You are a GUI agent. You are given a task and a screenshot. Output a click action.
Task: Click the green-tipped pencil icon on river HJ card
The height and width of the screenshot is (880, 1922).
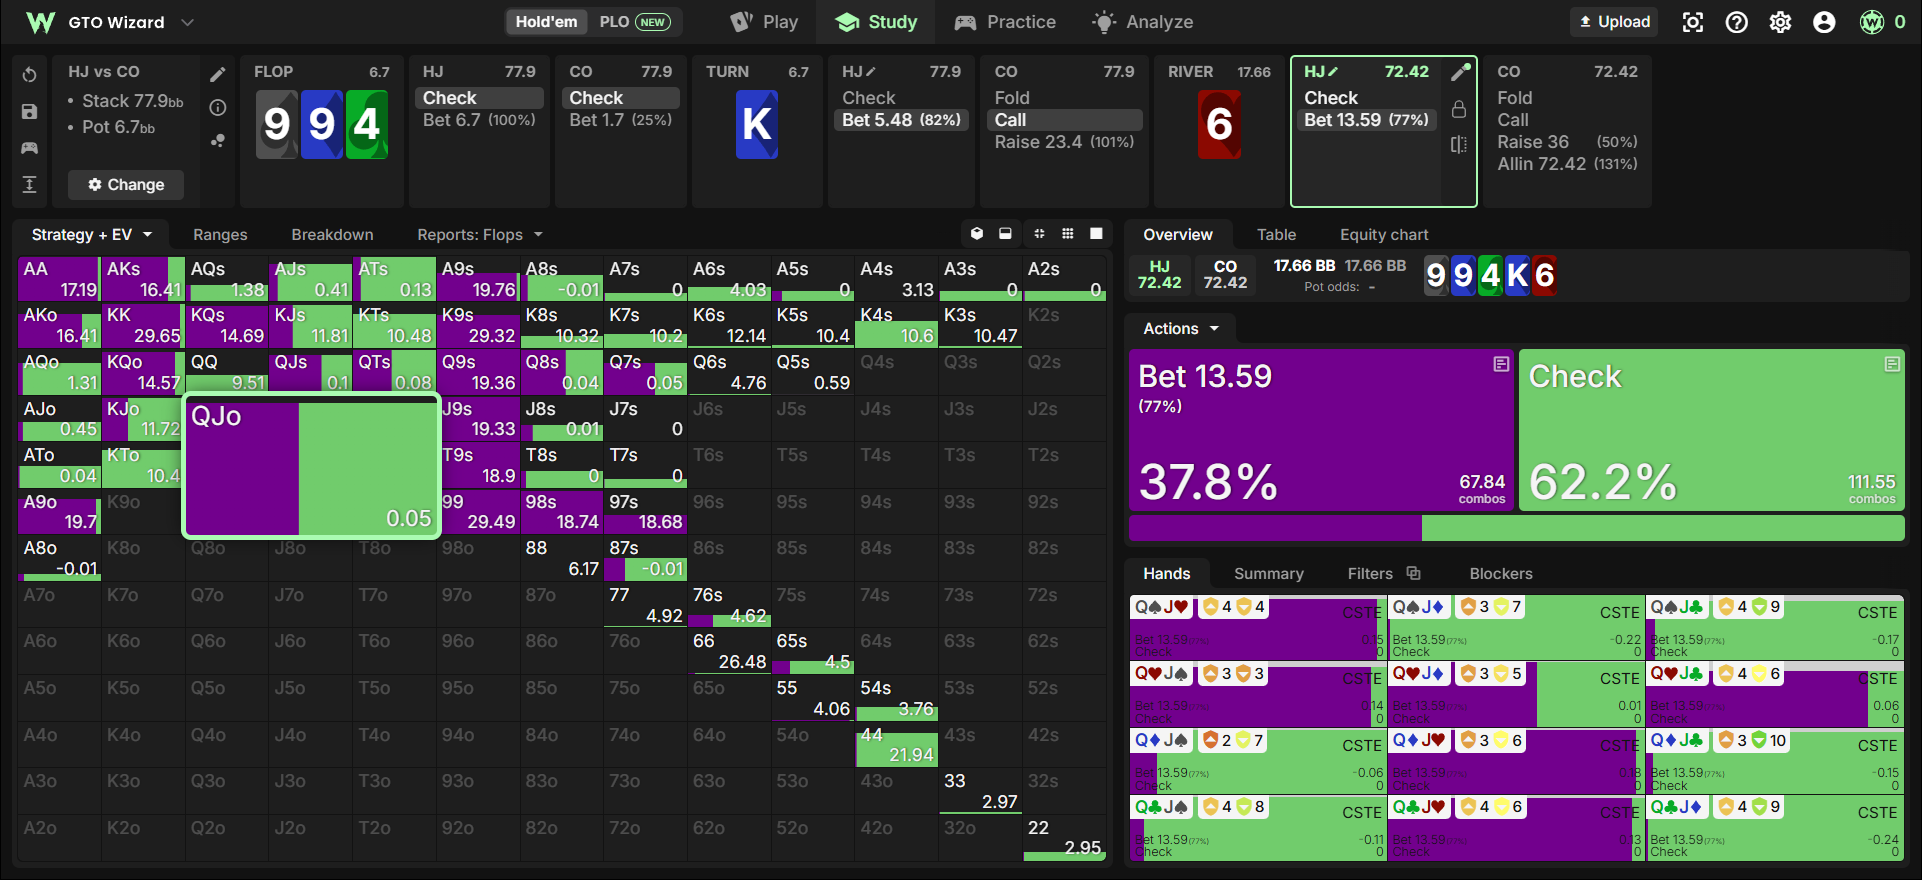pos(1460,72)
